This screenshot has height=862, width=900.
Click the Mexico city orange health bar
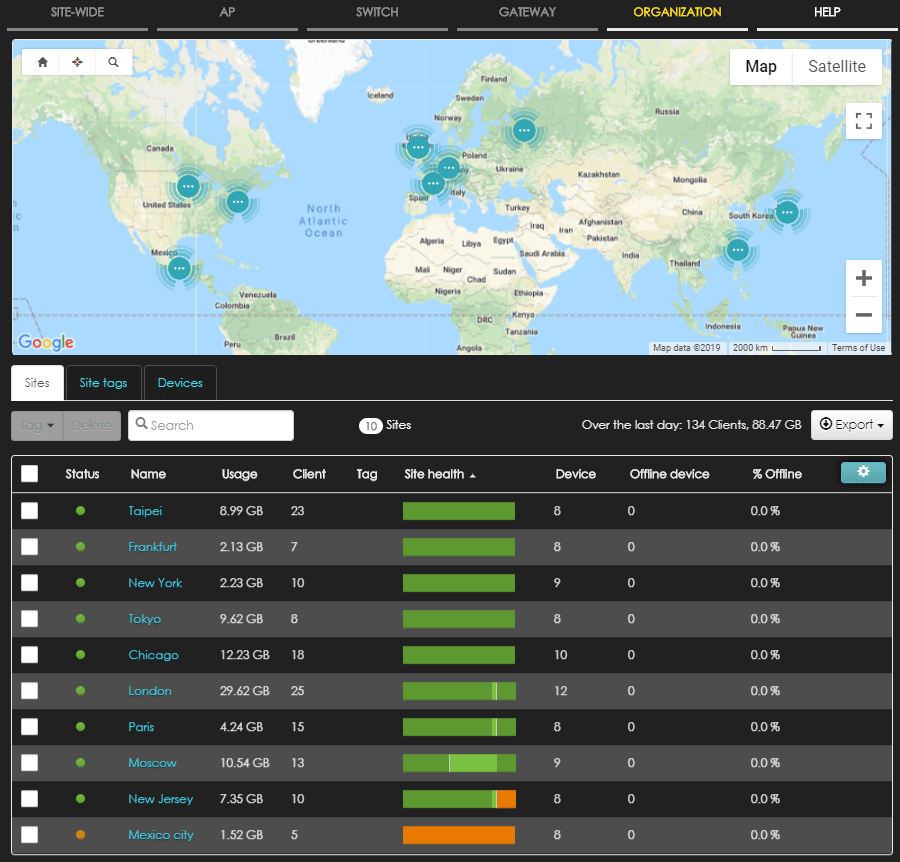point(459,834)
